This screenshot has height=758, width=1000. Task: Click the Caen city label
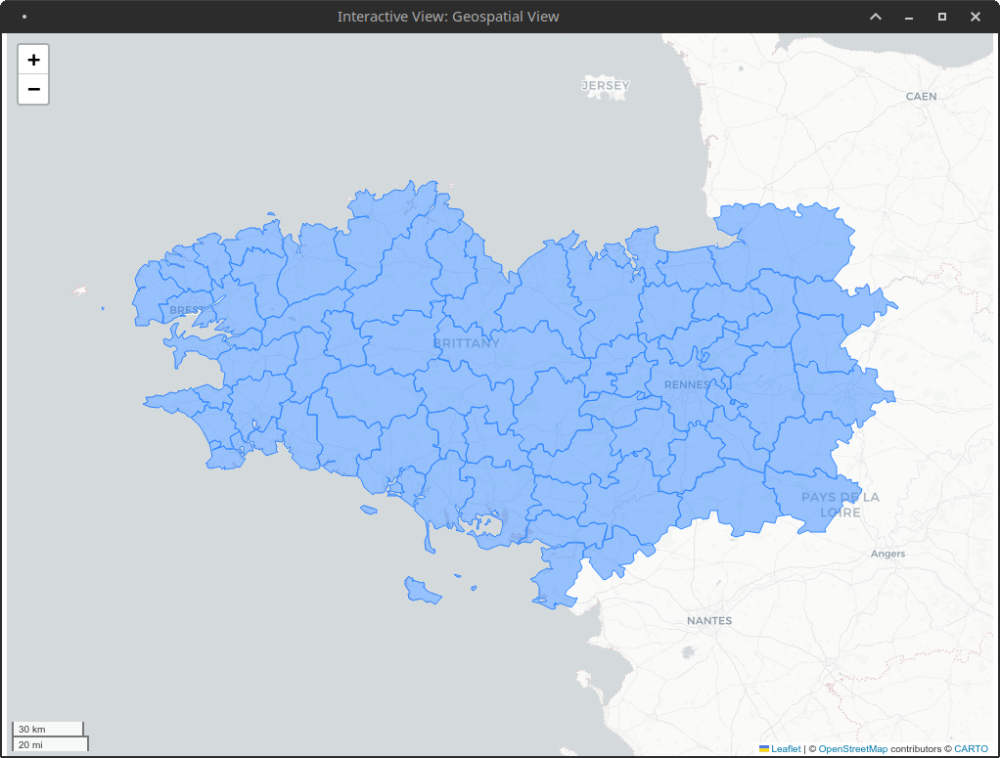(921, 97)
